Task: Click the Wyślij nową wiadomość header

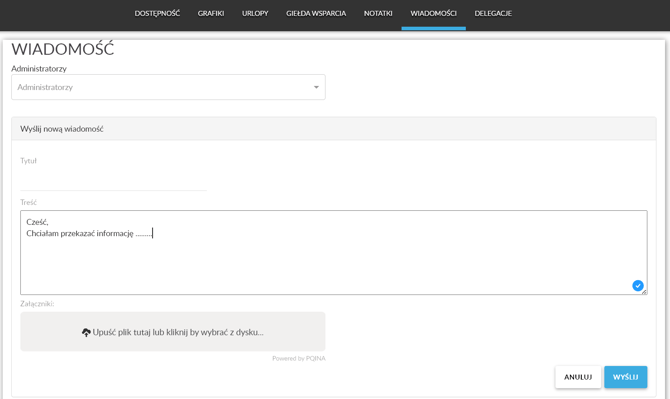Action: pyautogui.click(x=62, y=129)
